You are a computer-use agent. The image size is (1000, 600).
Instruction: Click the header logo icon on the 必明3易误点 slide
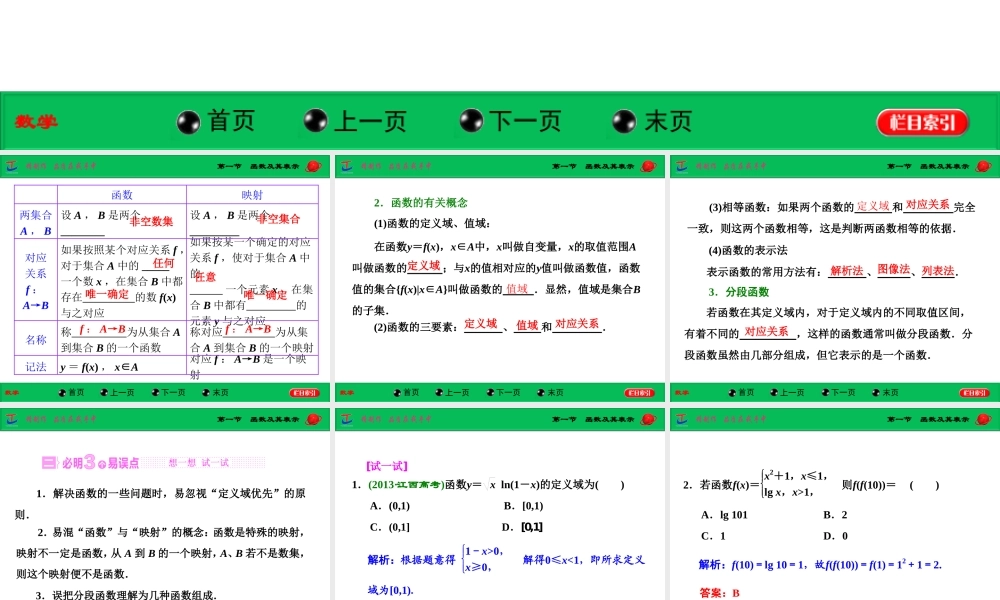pos(12,418)
